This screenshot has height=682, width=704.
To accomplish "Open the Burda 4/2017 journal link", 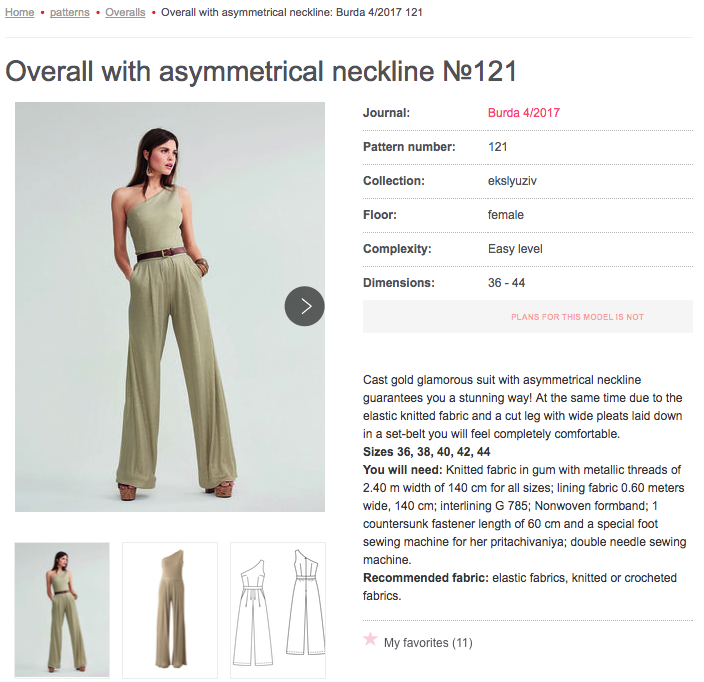I will tap(524, 113).
